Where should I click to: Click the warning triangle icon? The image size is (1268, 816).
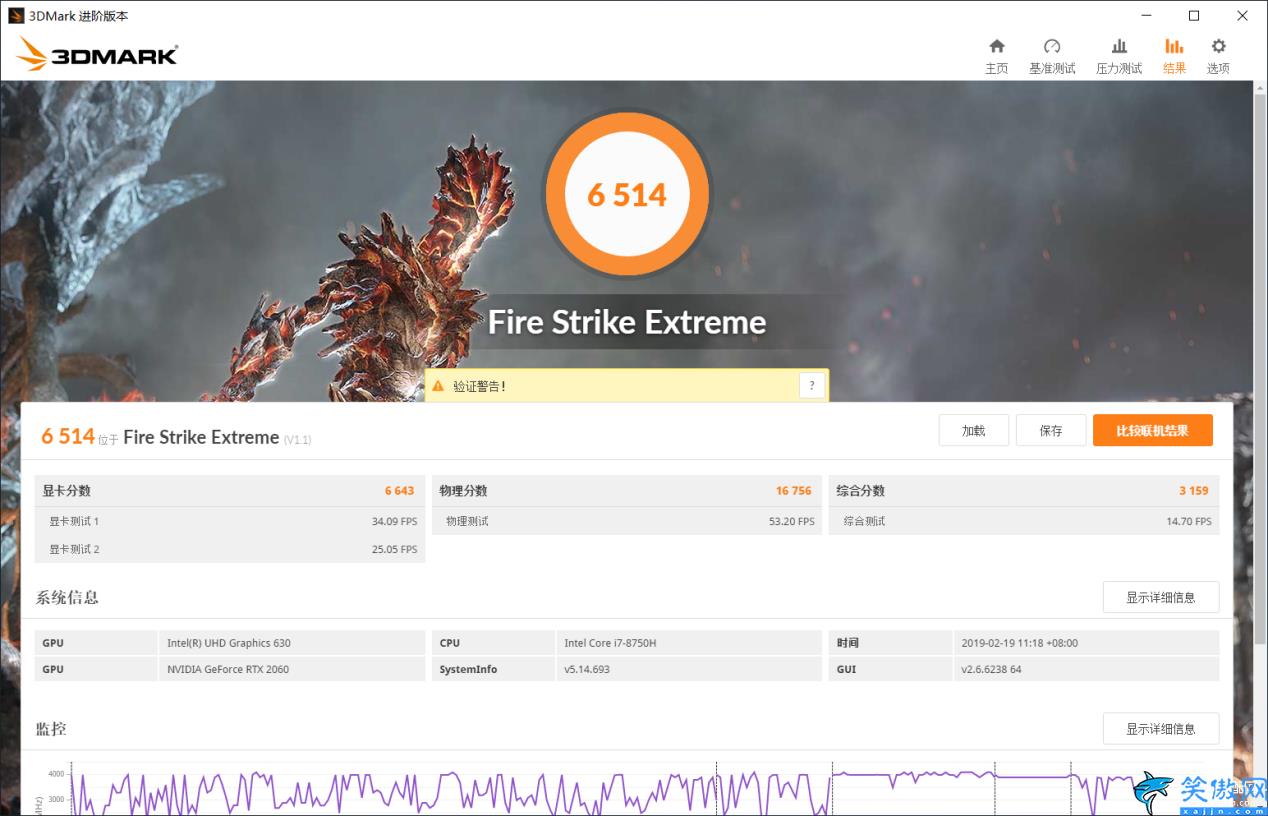(x=438, y=385)
